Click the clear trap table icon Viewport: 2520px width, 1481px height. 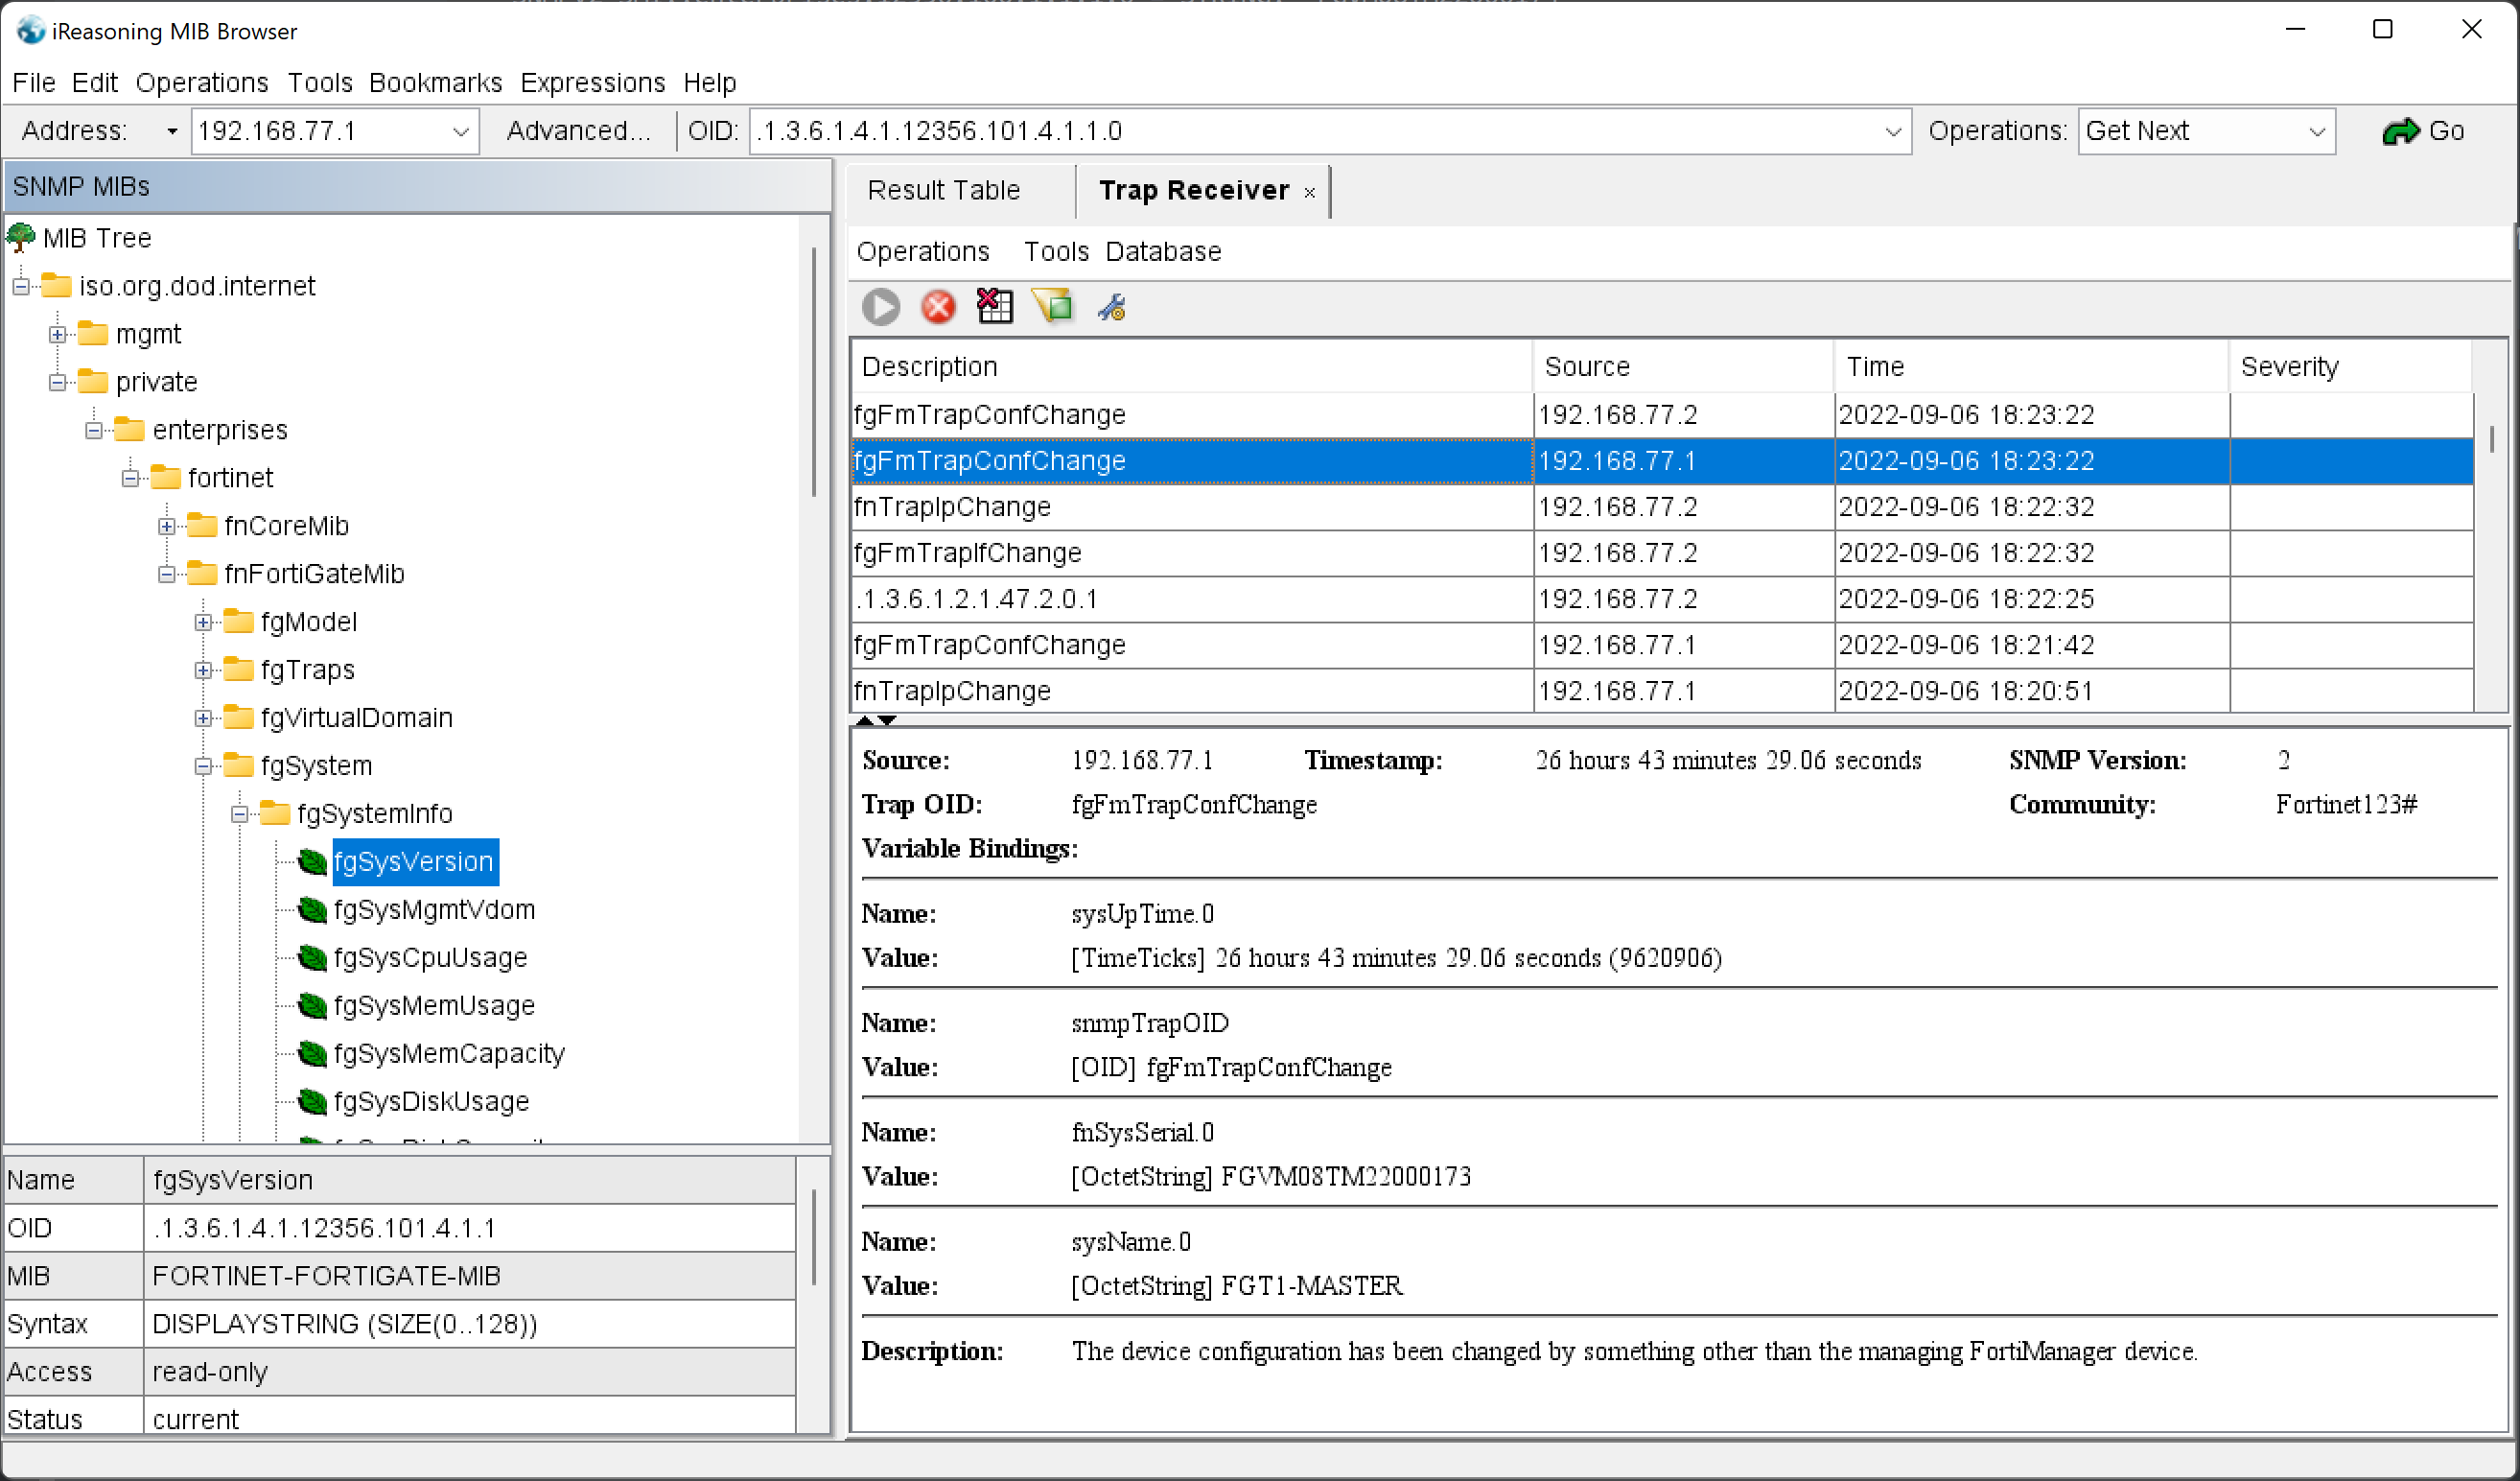click(x=994, y=307)
